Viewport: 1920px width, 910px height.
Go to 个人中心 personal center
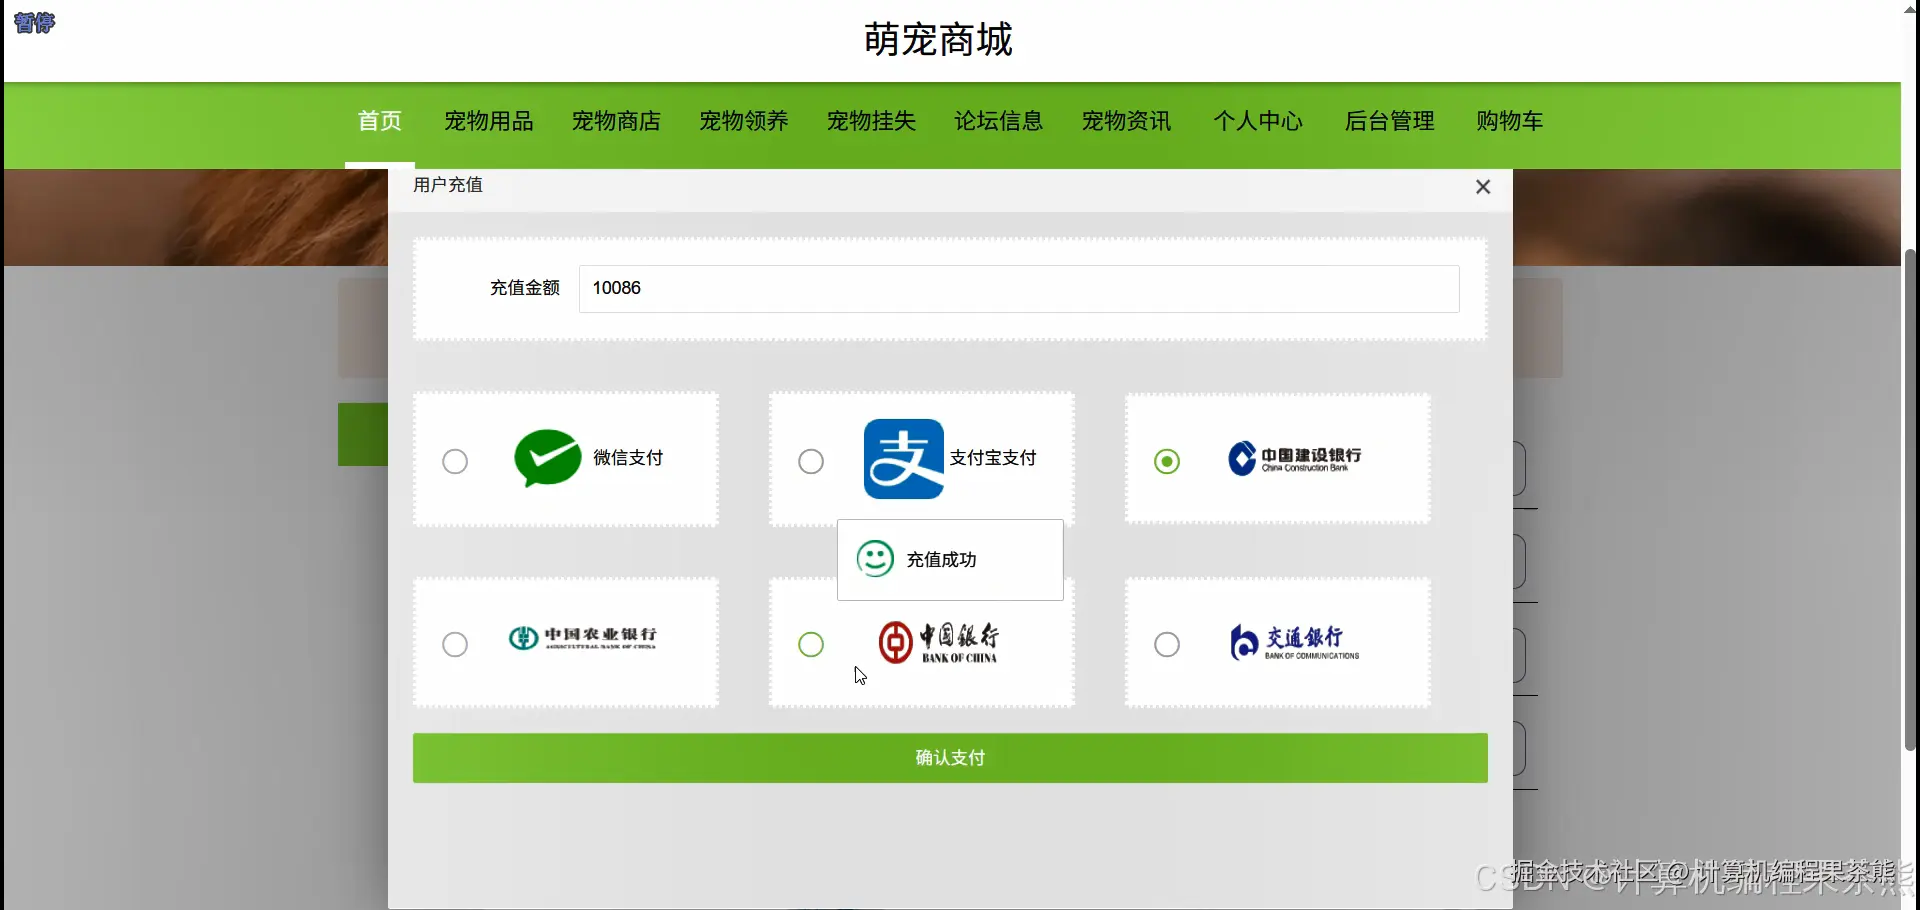1258,121
